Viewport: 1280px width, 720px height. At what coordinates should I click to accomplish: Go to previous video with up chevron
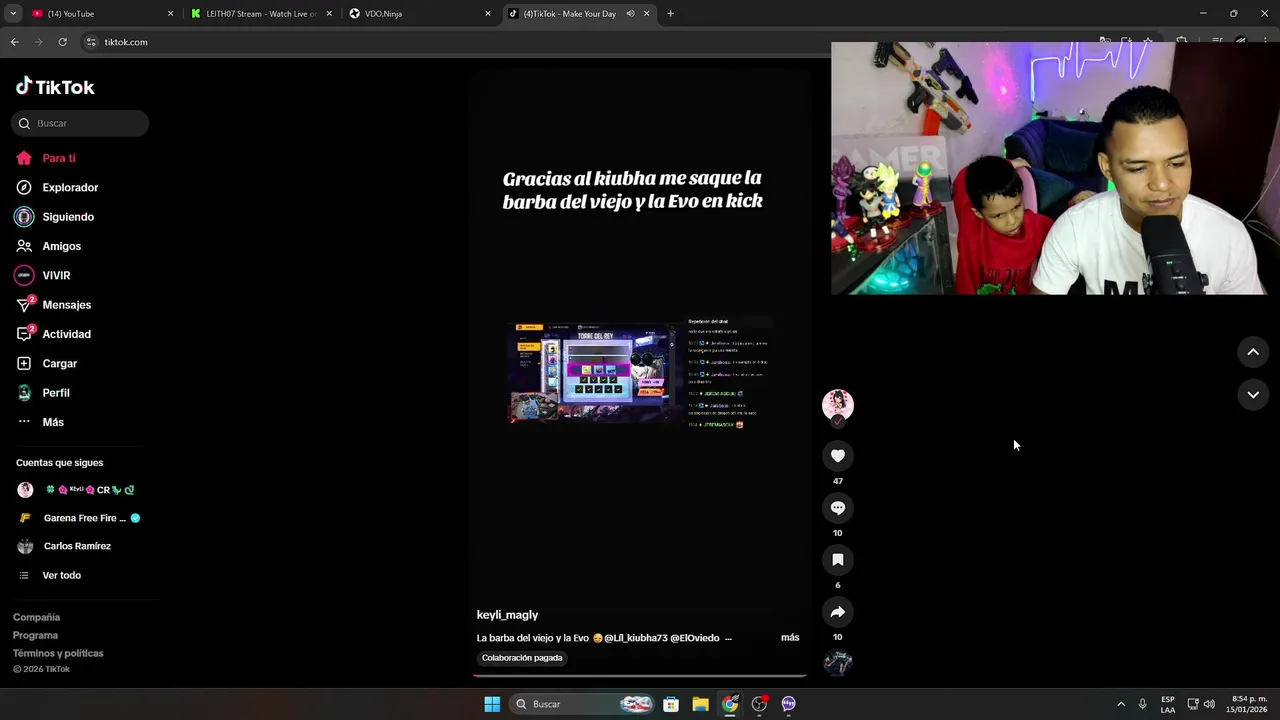click(x=1253, y=352)
